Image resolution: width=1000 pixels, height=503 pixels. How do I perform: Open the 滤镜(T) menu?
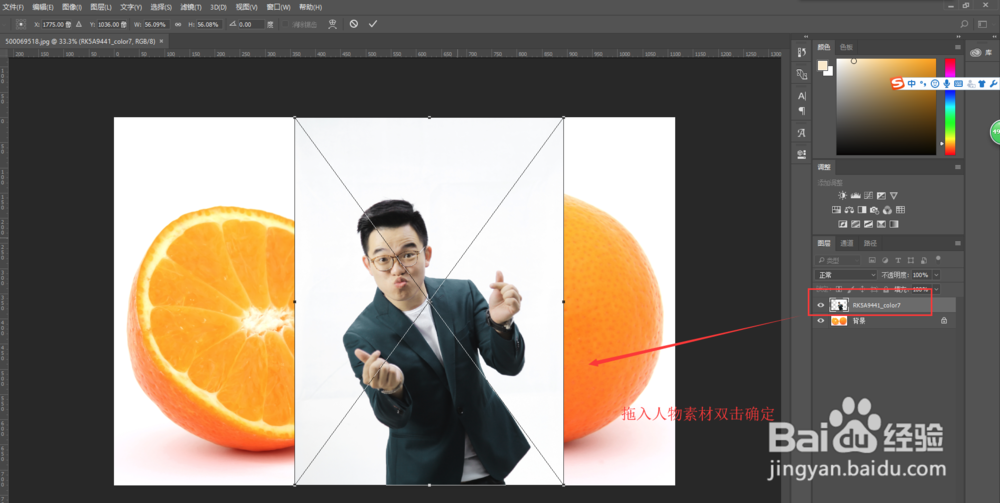click(191, 7)
